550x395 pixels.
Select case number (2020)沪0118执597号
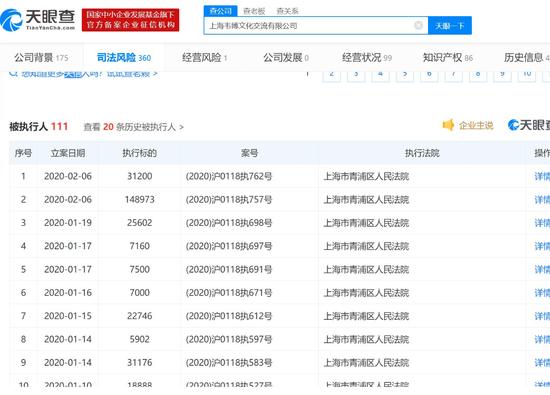tap(229, 339)
